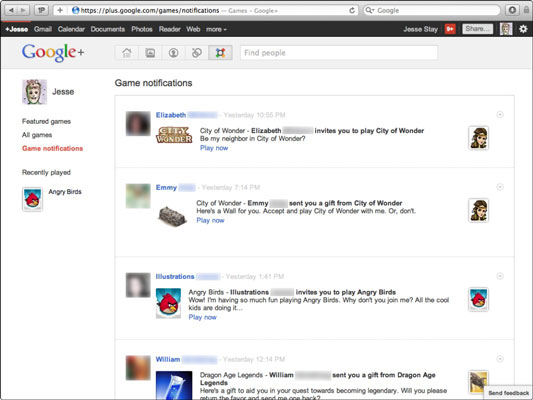Reload the page with the refresh icon
533x400 pixels.
352,11
